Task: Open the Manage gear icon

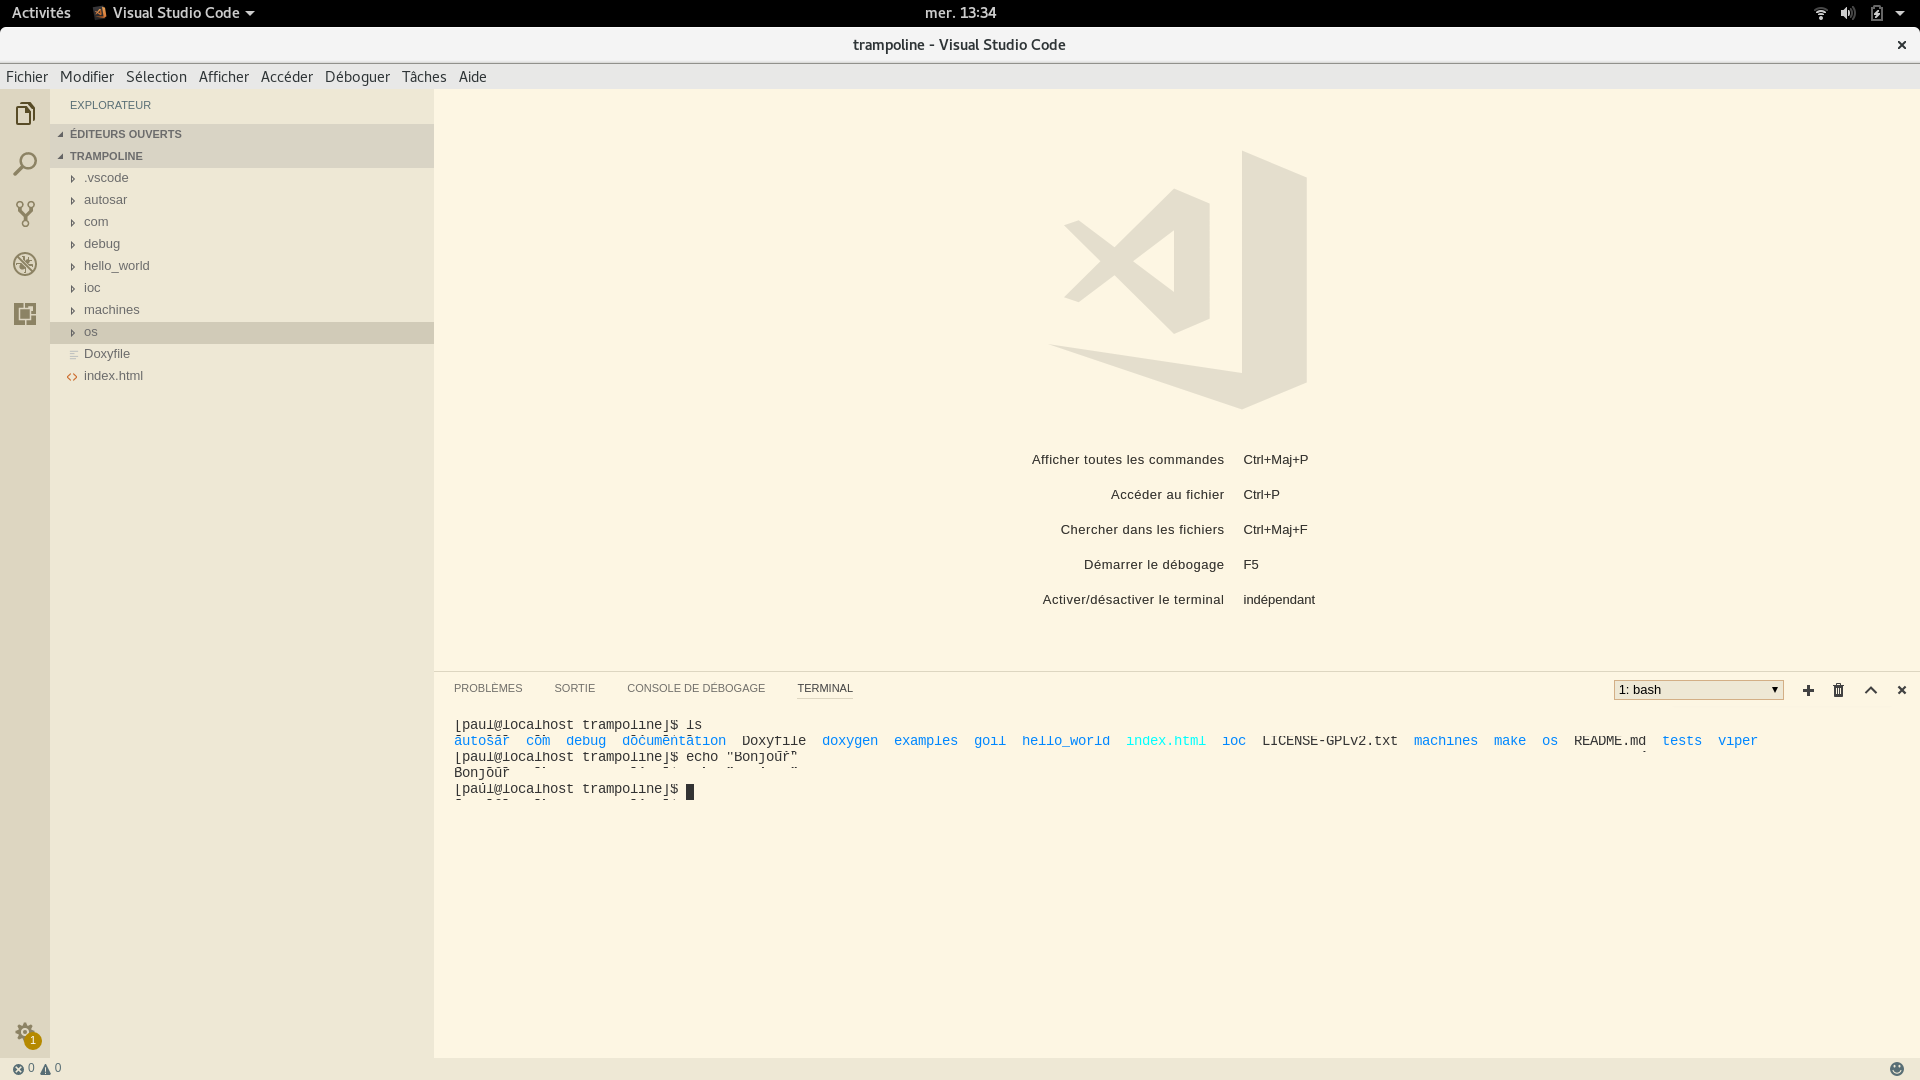Action: [25, 1032]
